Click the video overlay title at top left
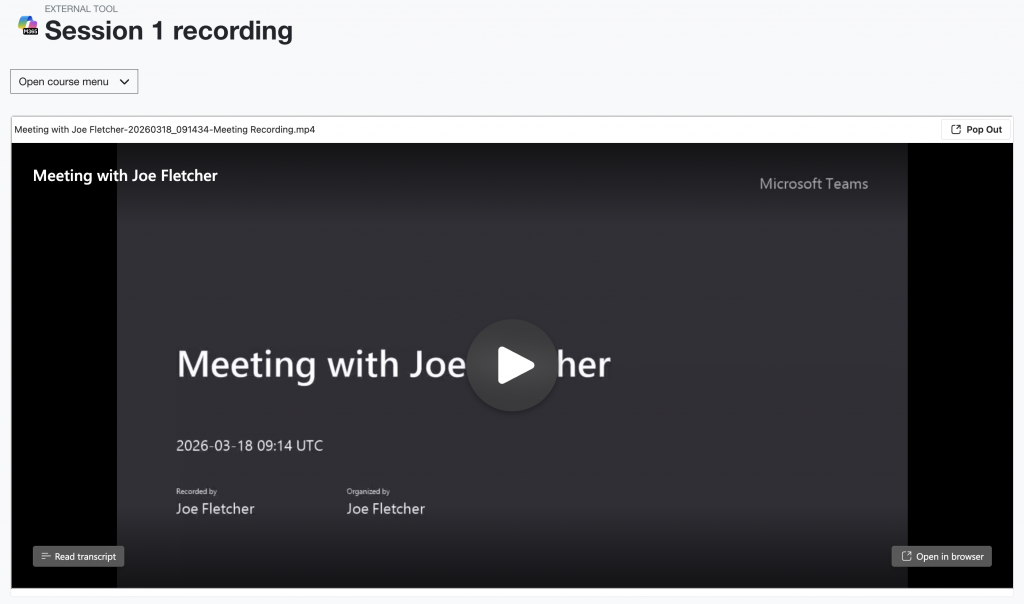 pyautogui.click(x=125, y=176)
